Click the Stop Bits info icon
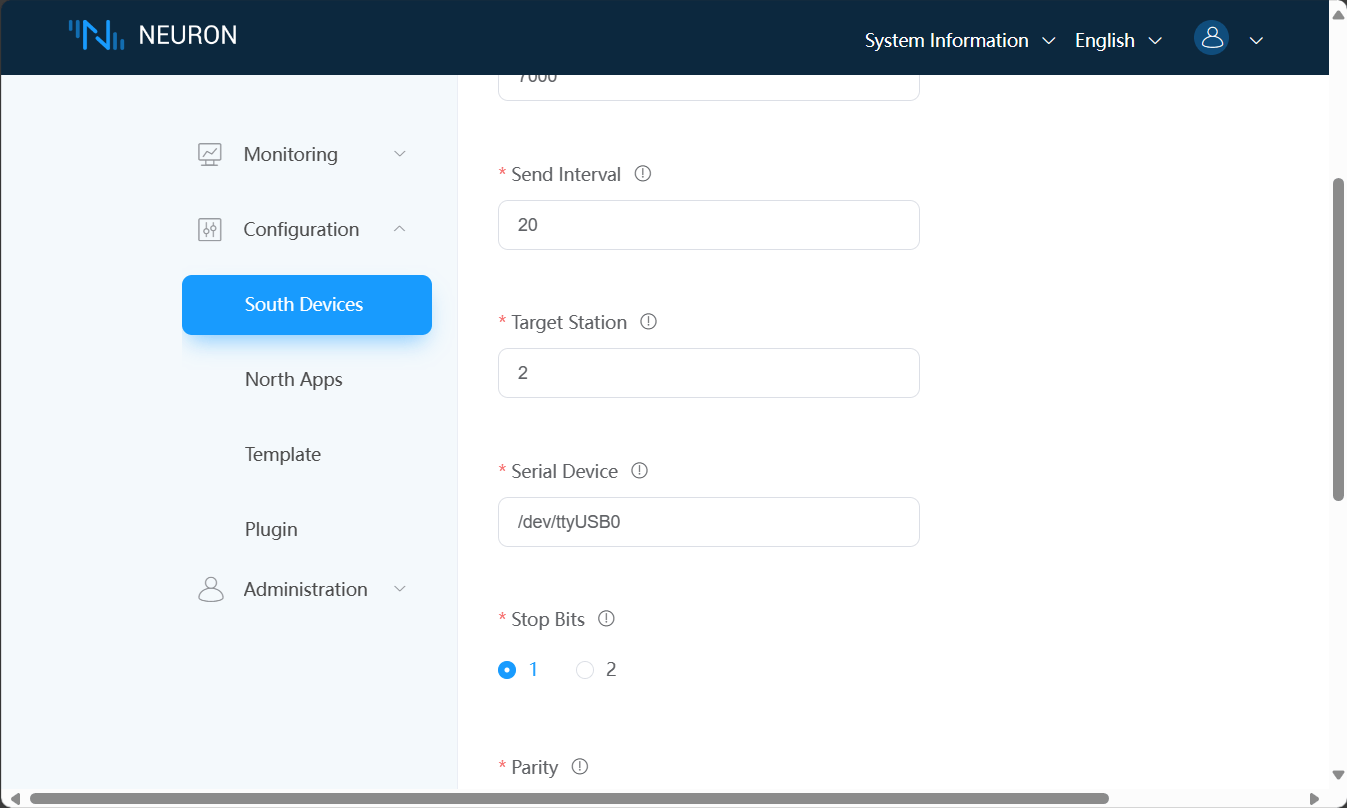The width and height of the screenshot is (1347, 808). (606, 618)
